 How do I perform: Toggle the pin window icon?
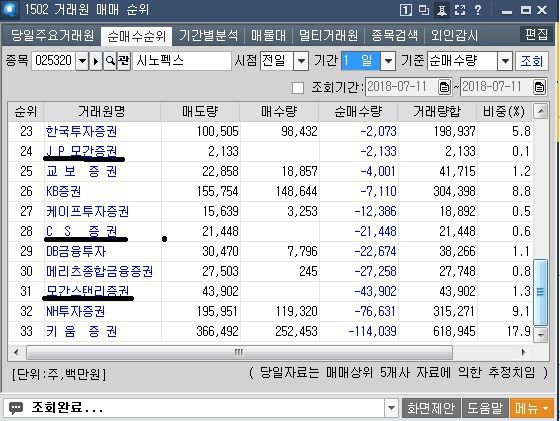(x=441, y=10)
